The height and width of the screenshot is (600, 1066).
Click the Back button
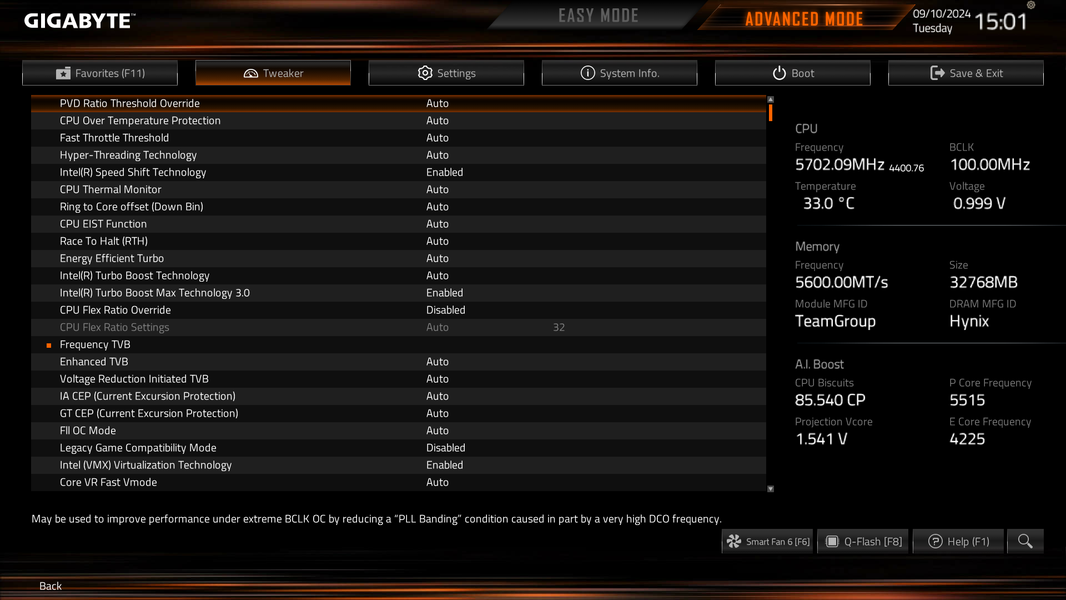[x=50, y=586]
